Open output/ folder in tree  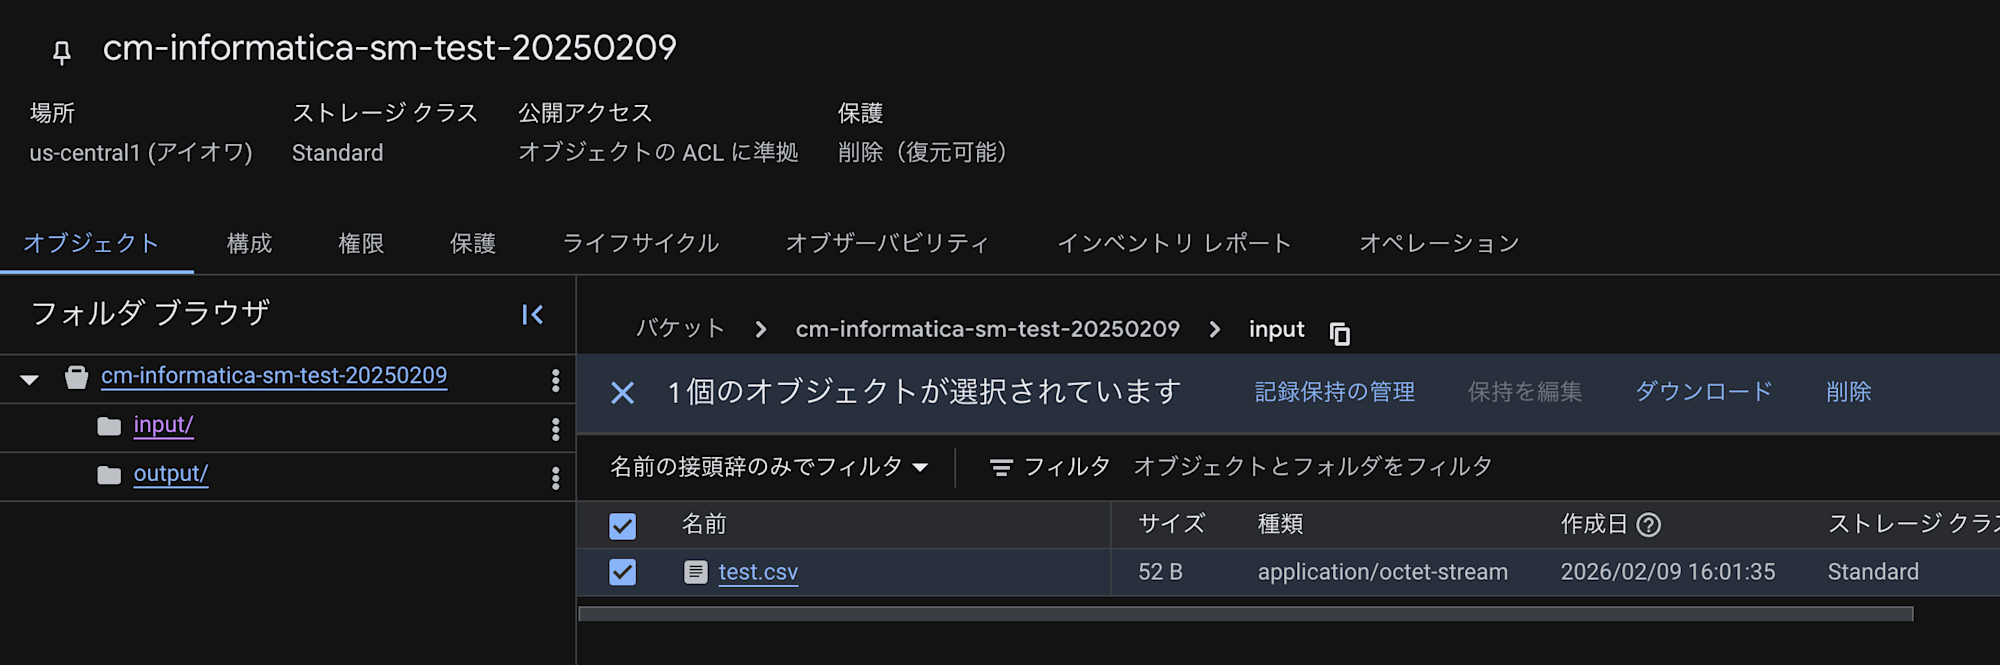pyautogui.click(x=171, y=474)
